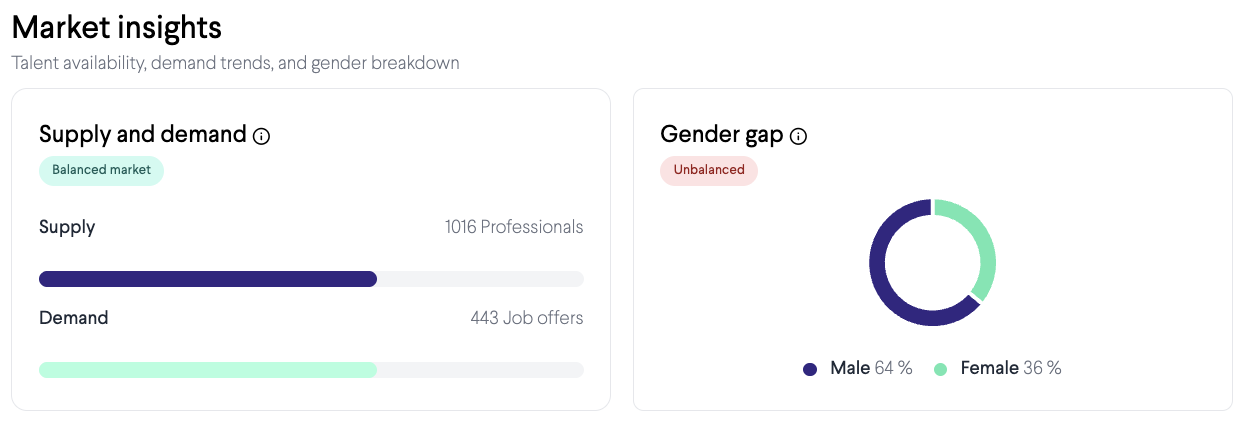Click the Female legend dot
The height and width of the screenshot is (438, 1244).
(x=940, y=369)
